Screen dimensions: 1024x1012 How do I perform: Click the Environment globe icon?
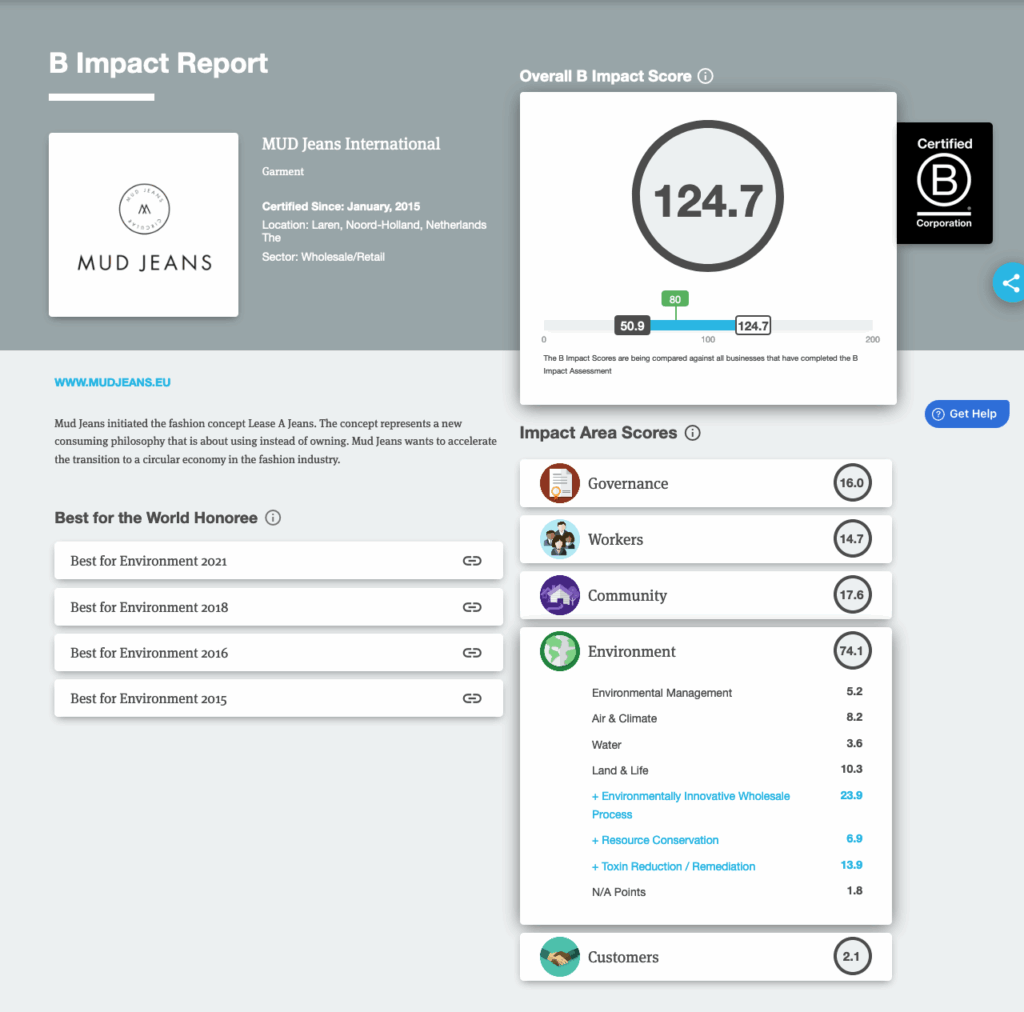coord(560,651)
